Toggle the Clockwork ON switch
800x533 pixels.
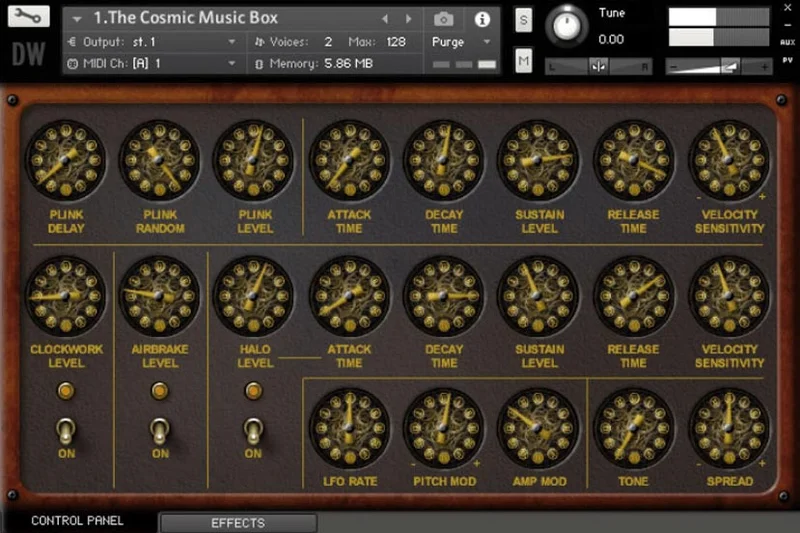[x=65, y=431]
